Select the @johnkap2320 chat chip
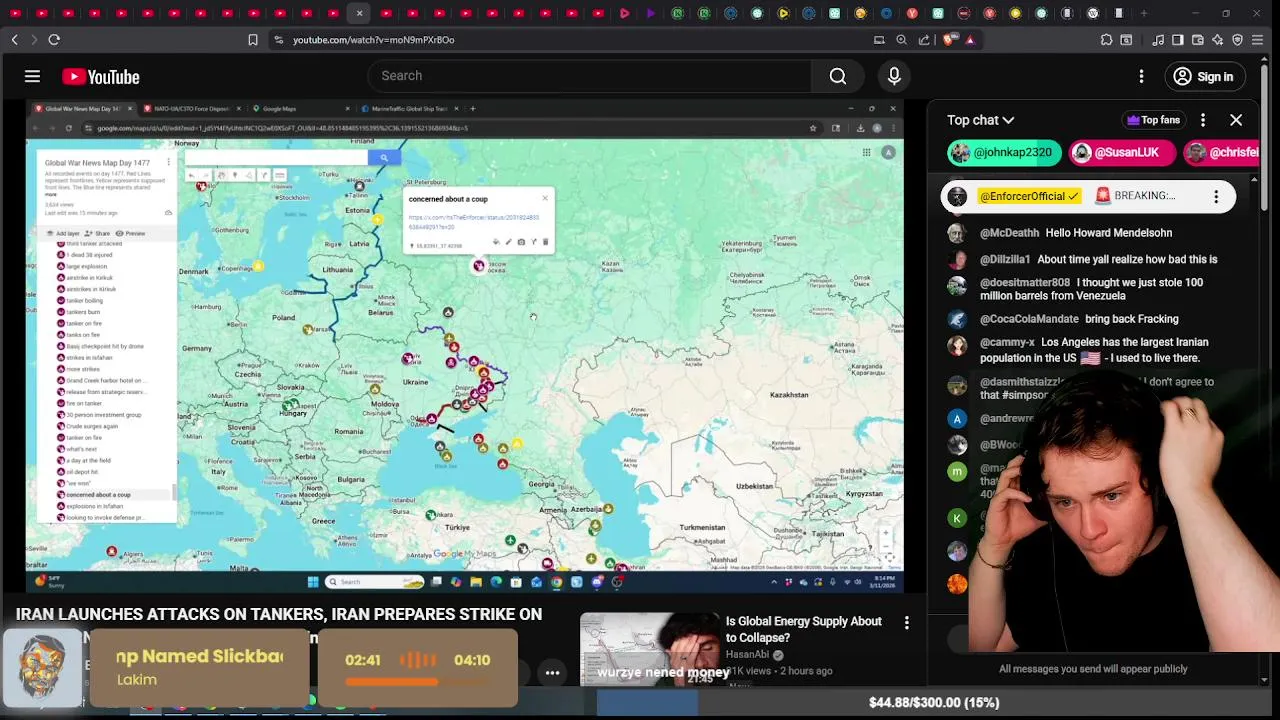 point(1004,153)
